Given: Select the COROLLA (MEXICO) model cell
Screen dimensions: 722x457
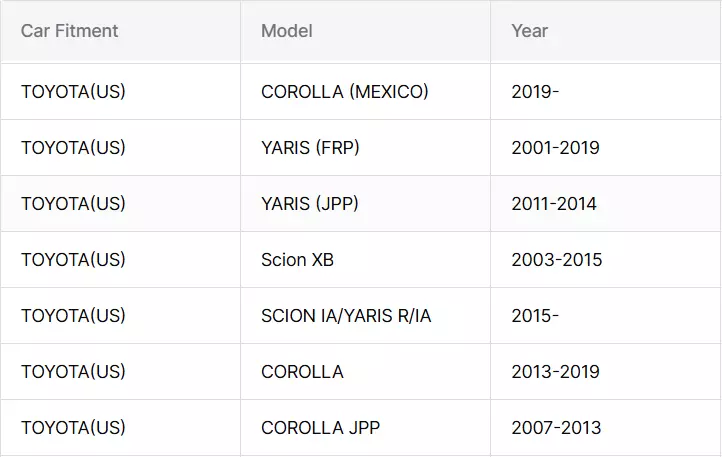Looking at the screenshot, I should coord(344,92).
